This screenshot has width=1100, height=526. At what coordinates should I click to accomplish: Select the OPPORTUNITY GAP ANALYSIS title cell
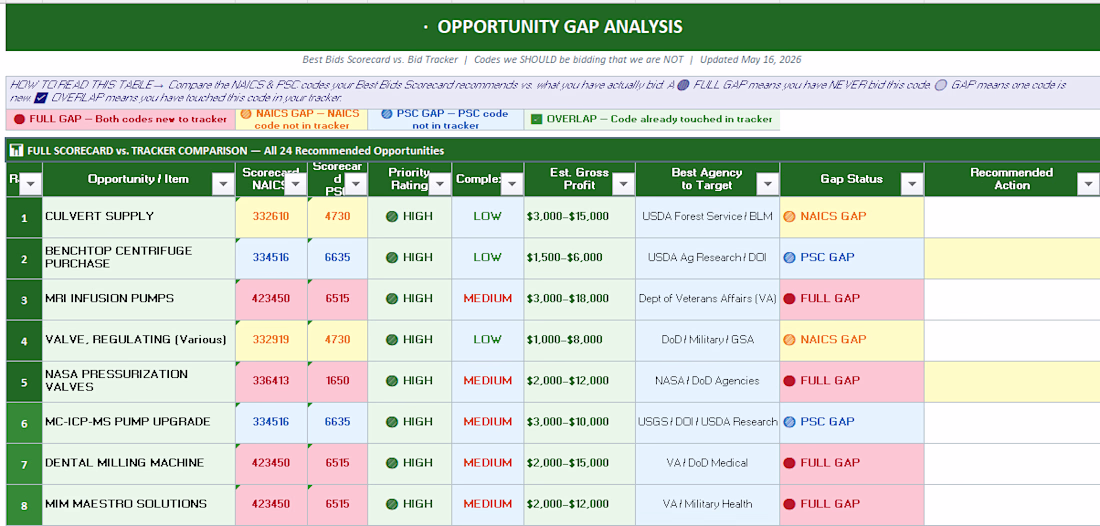[553, 27]
